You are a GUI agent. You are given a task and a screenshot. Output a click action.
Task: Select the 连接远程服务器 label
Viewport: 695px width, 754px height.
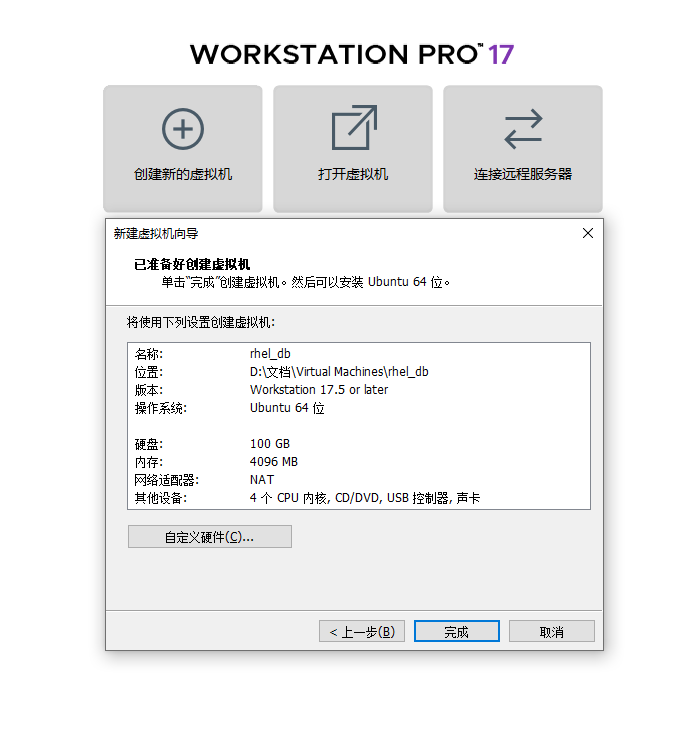point(523,174)
